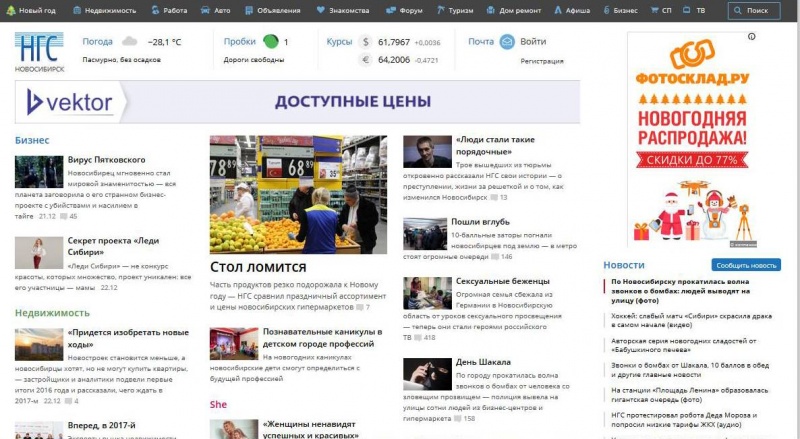Open the Стол ломится article headline

[258, 267]
